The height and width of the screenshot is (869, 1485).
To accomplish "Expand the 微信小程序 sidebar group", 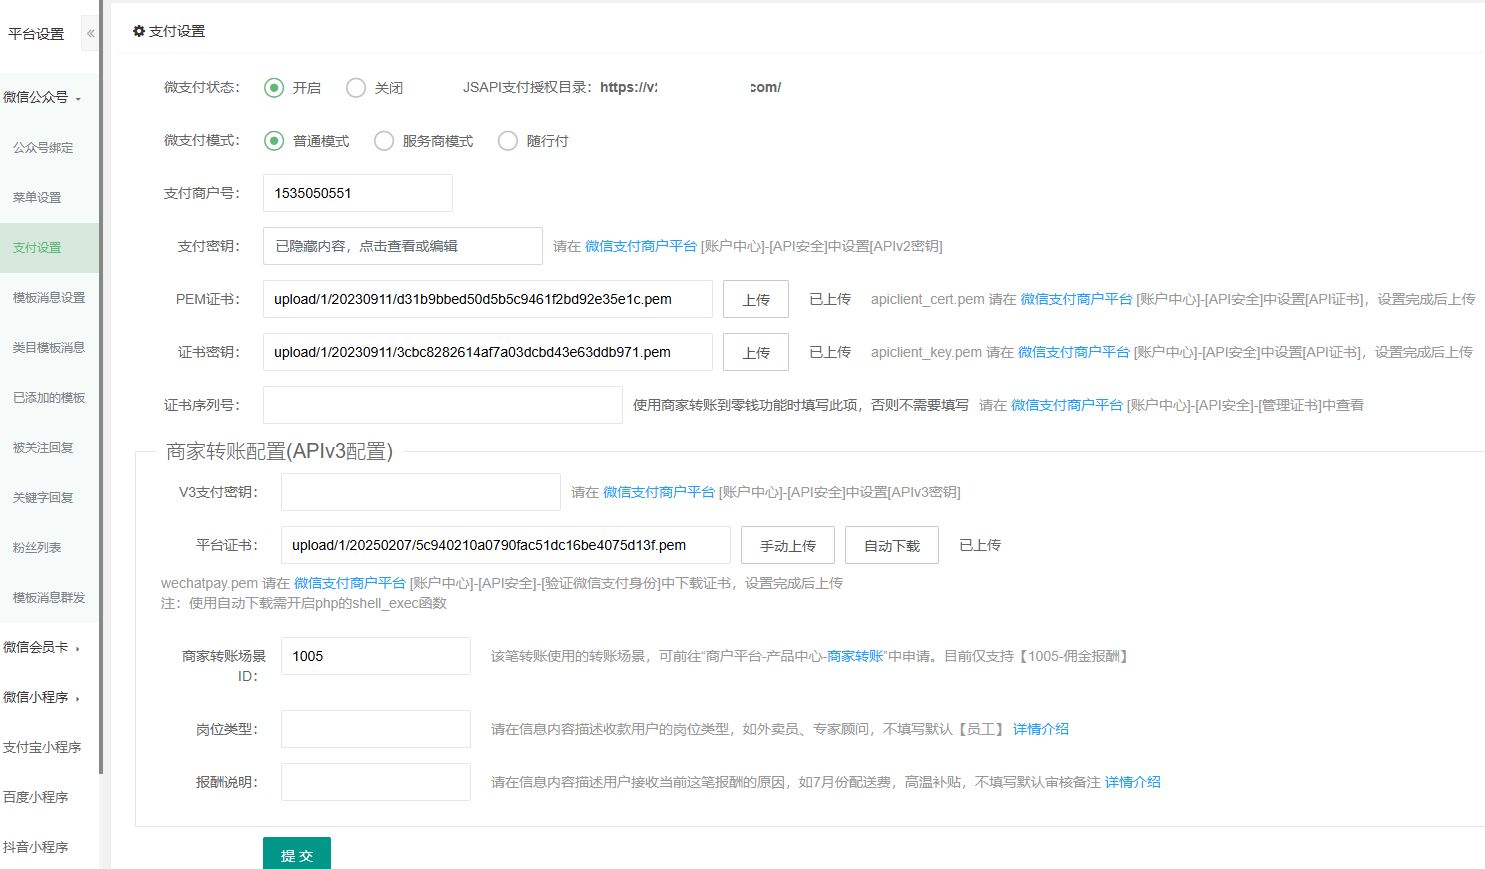I will tap(41, 697).
